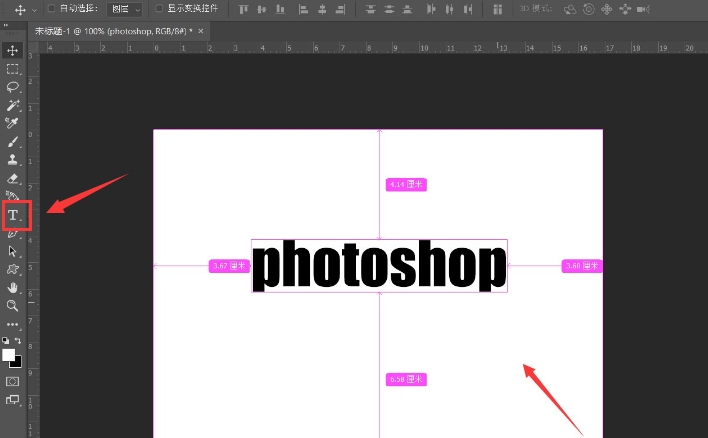Expand the toolbar panel double-arrow
708x438 pixels.
pos(7,32)
